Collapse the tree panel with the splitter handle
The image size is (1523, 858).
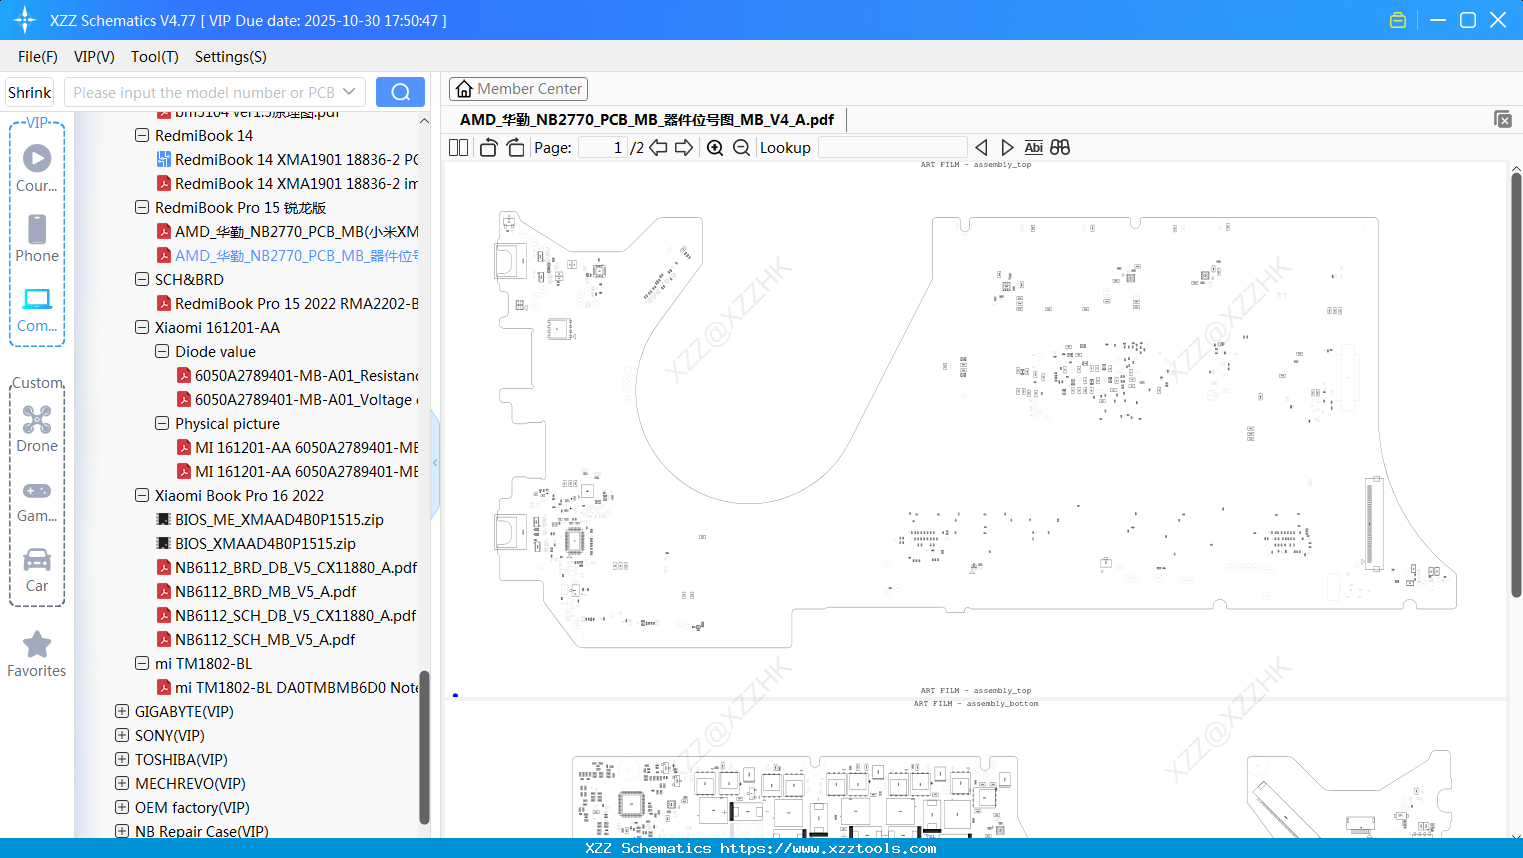[x=435, y=463]
